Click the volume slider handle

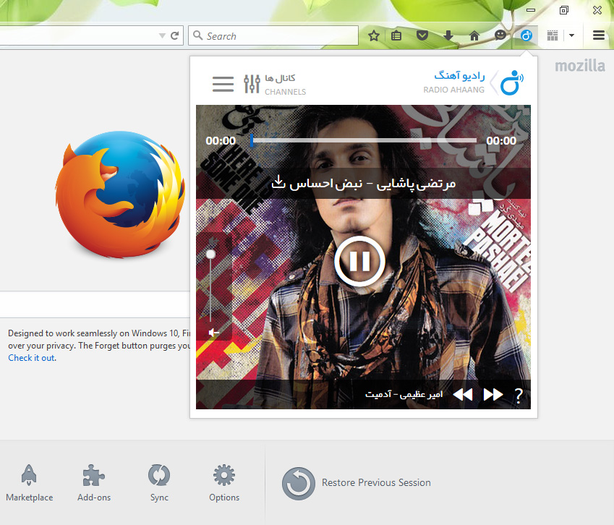[x=211, y=254]
